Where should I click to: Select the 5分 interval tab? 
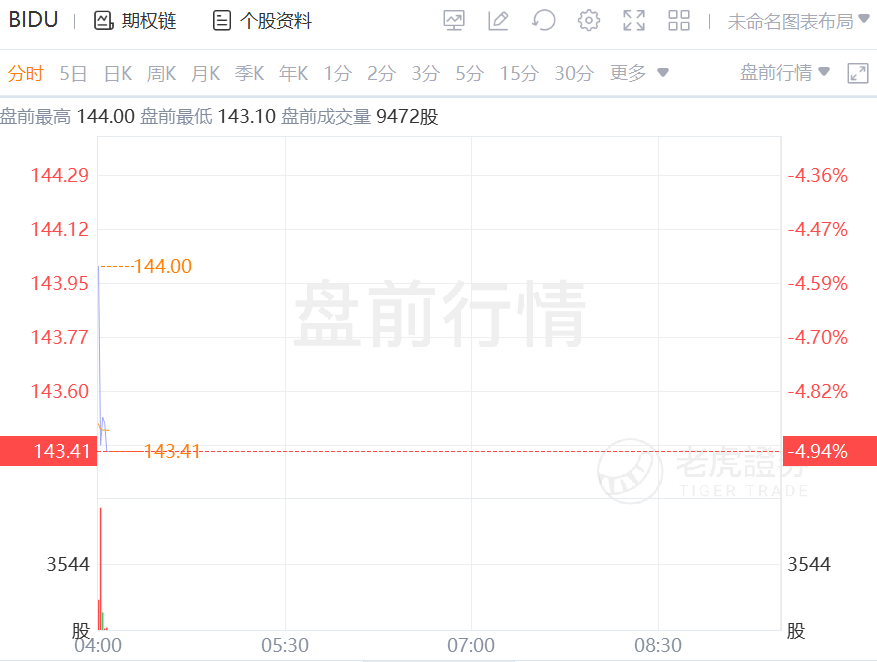[x=469, y=73]
